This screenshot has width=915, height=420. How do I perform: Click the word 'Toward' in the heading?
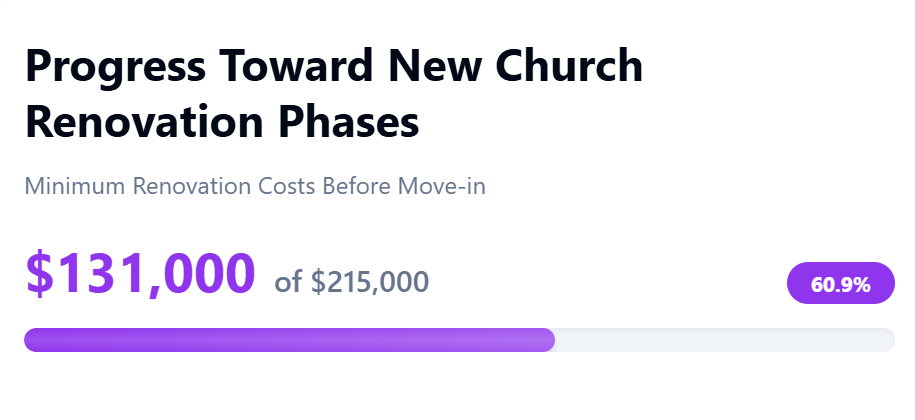(x=296, y=65)
